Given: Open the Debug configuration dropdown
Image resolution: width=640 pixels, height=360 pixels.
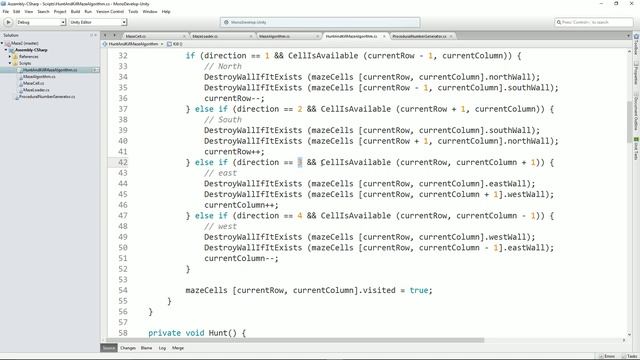Looking at the screenshot, I should 40,22.
